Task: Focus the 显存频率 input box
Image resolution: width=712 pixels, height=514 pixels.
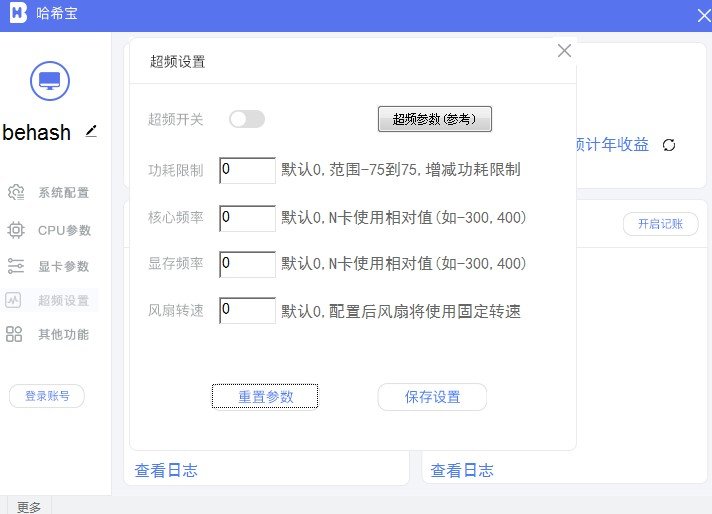Action: [x=247, y=264]
